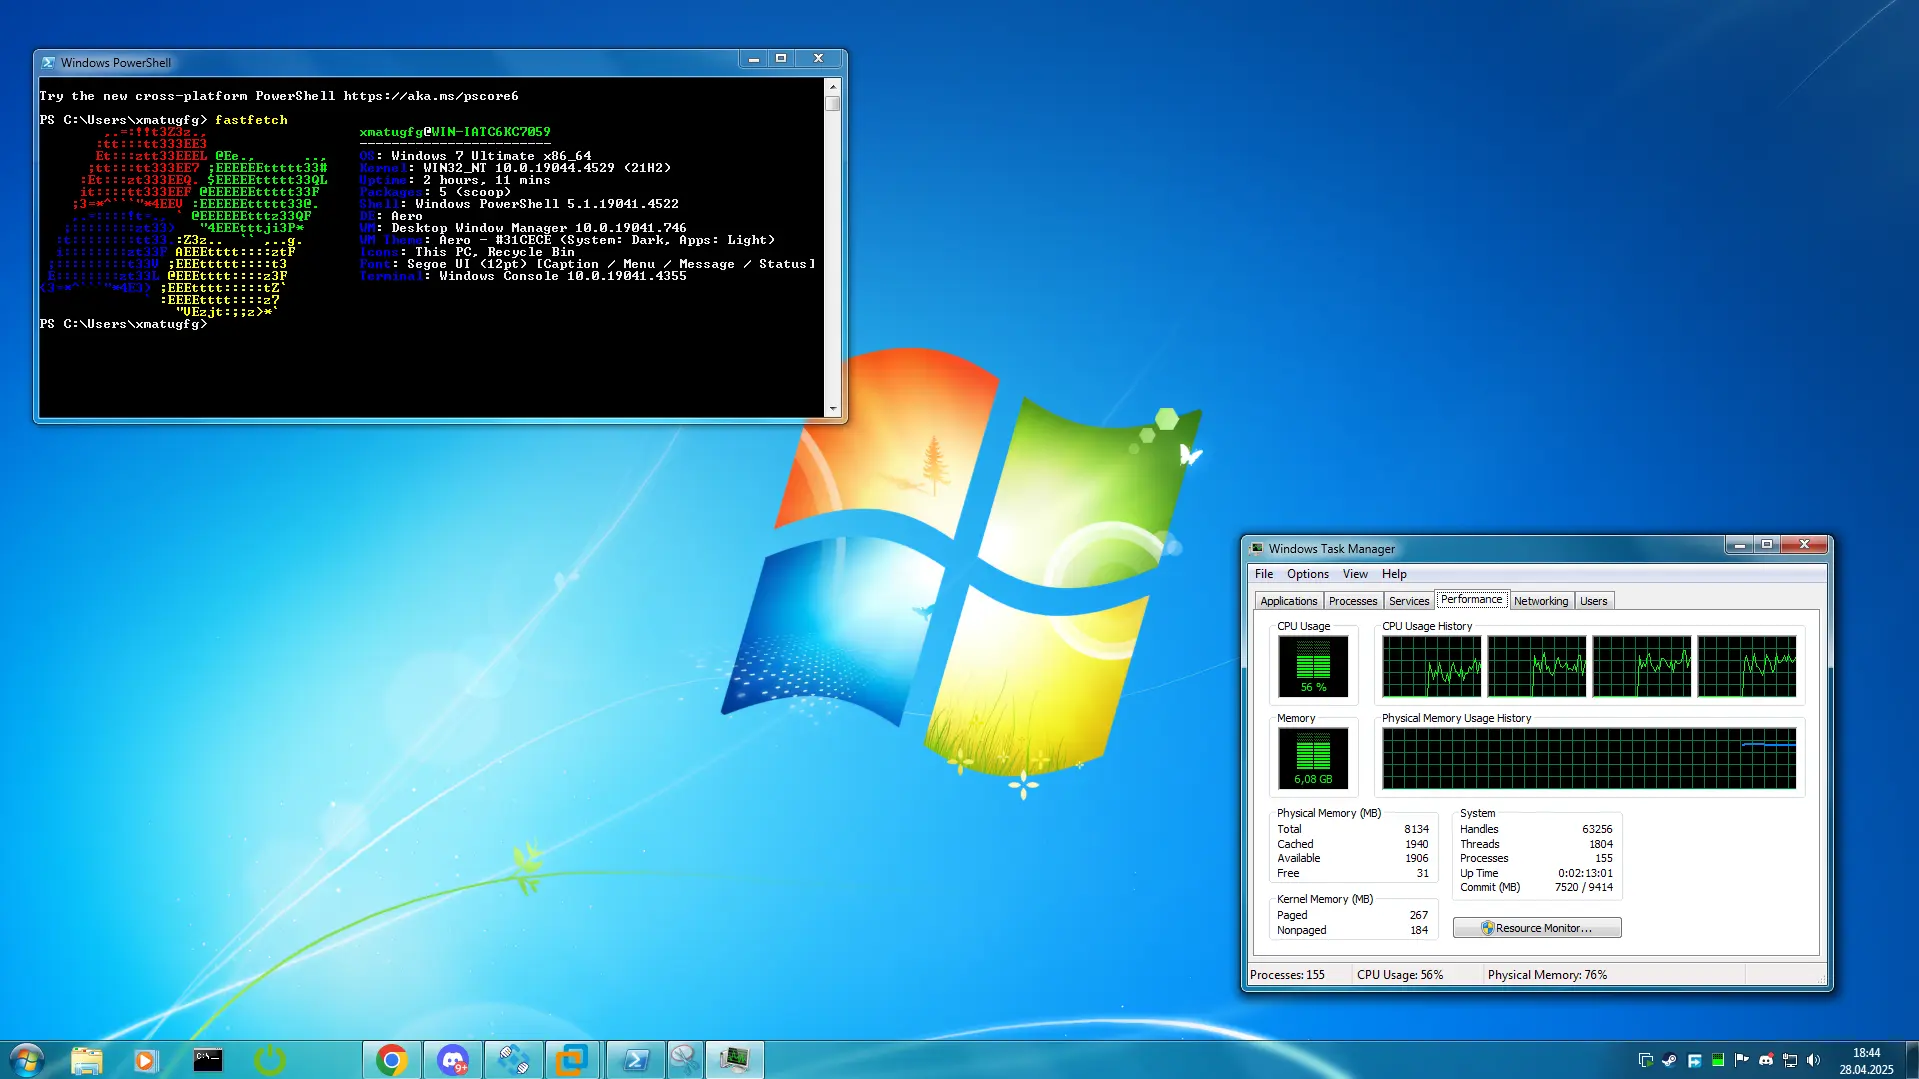Switch to the Services tab
Image resolution: width=1919 pixels, height=1079 pixels.
click(x=1409, y=601)
